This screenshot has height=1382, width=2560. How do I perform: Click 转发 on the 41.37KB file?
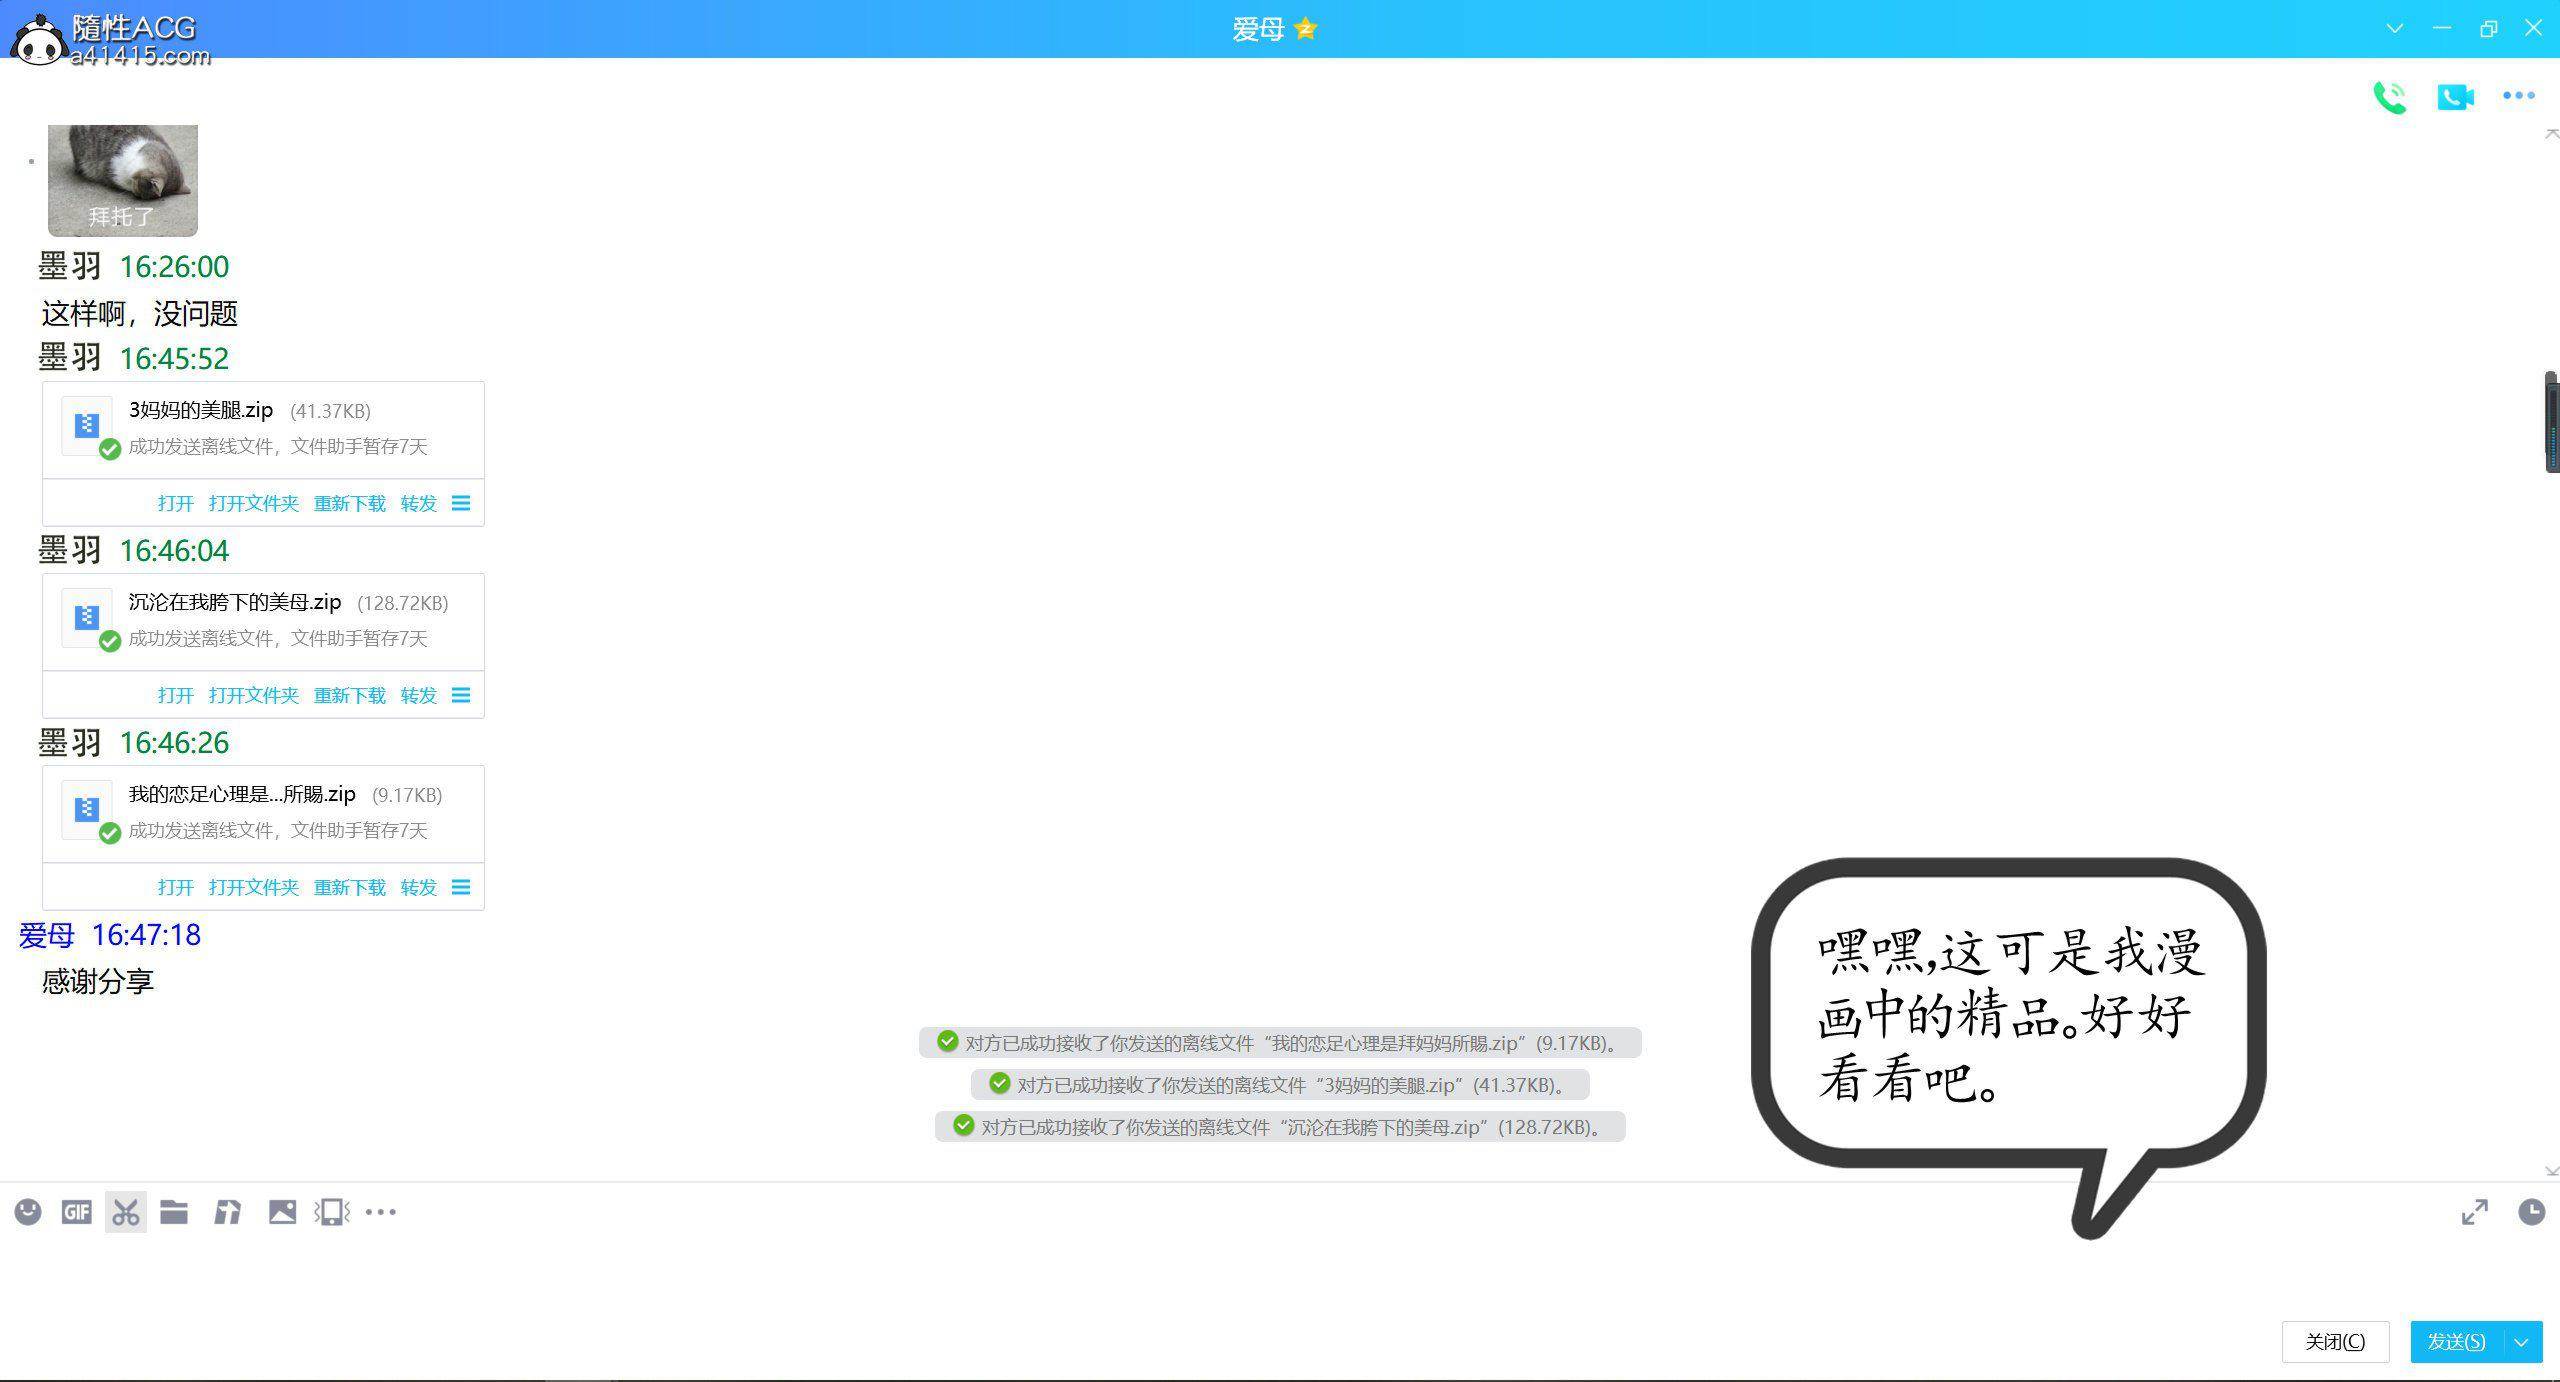point(419,503)
